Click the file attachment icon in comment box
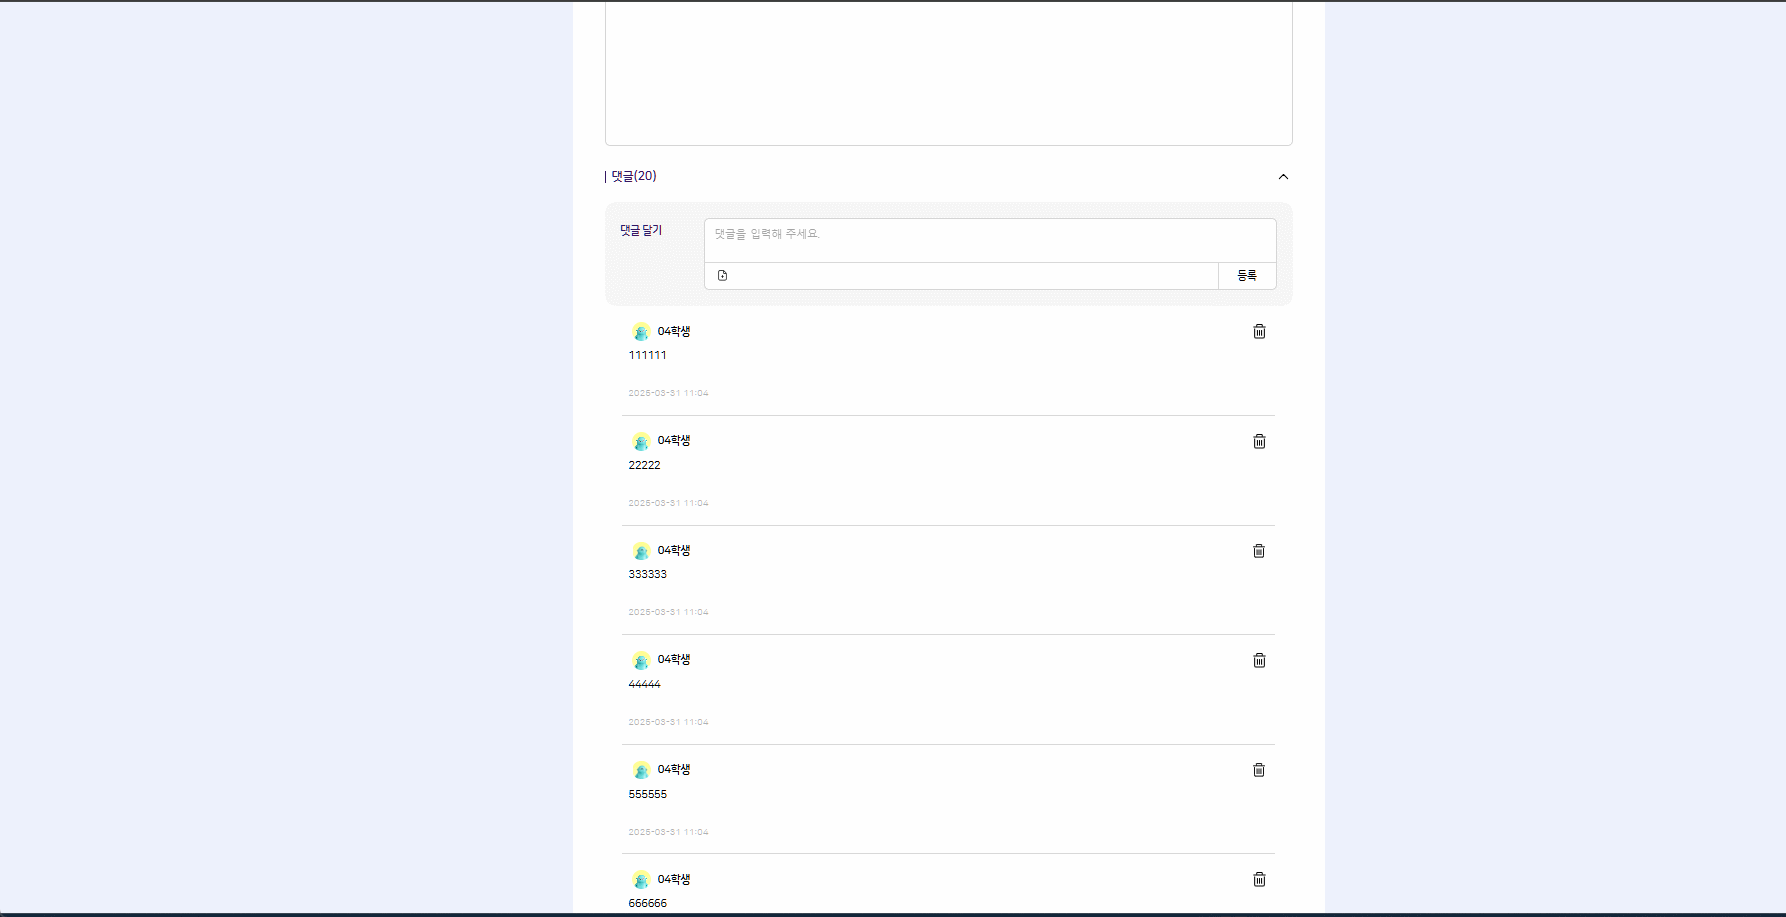The image size is (1786, 917). (722, 276)
